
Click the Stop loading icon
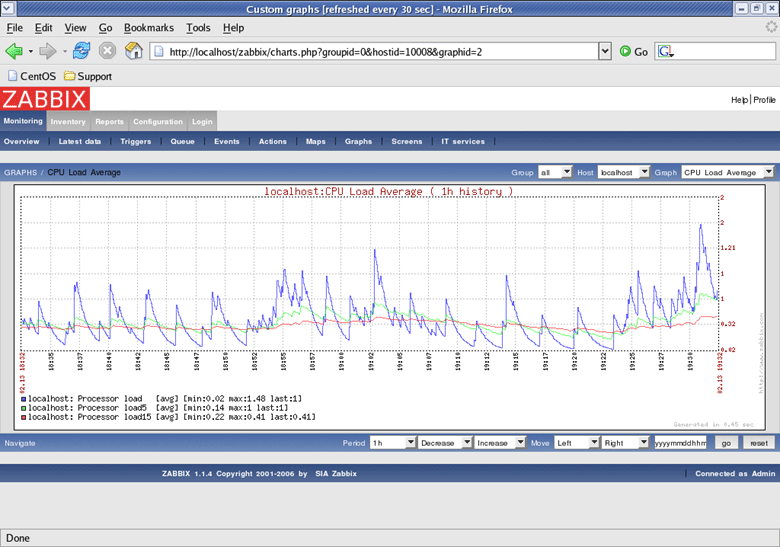click(x=107, y=51)
